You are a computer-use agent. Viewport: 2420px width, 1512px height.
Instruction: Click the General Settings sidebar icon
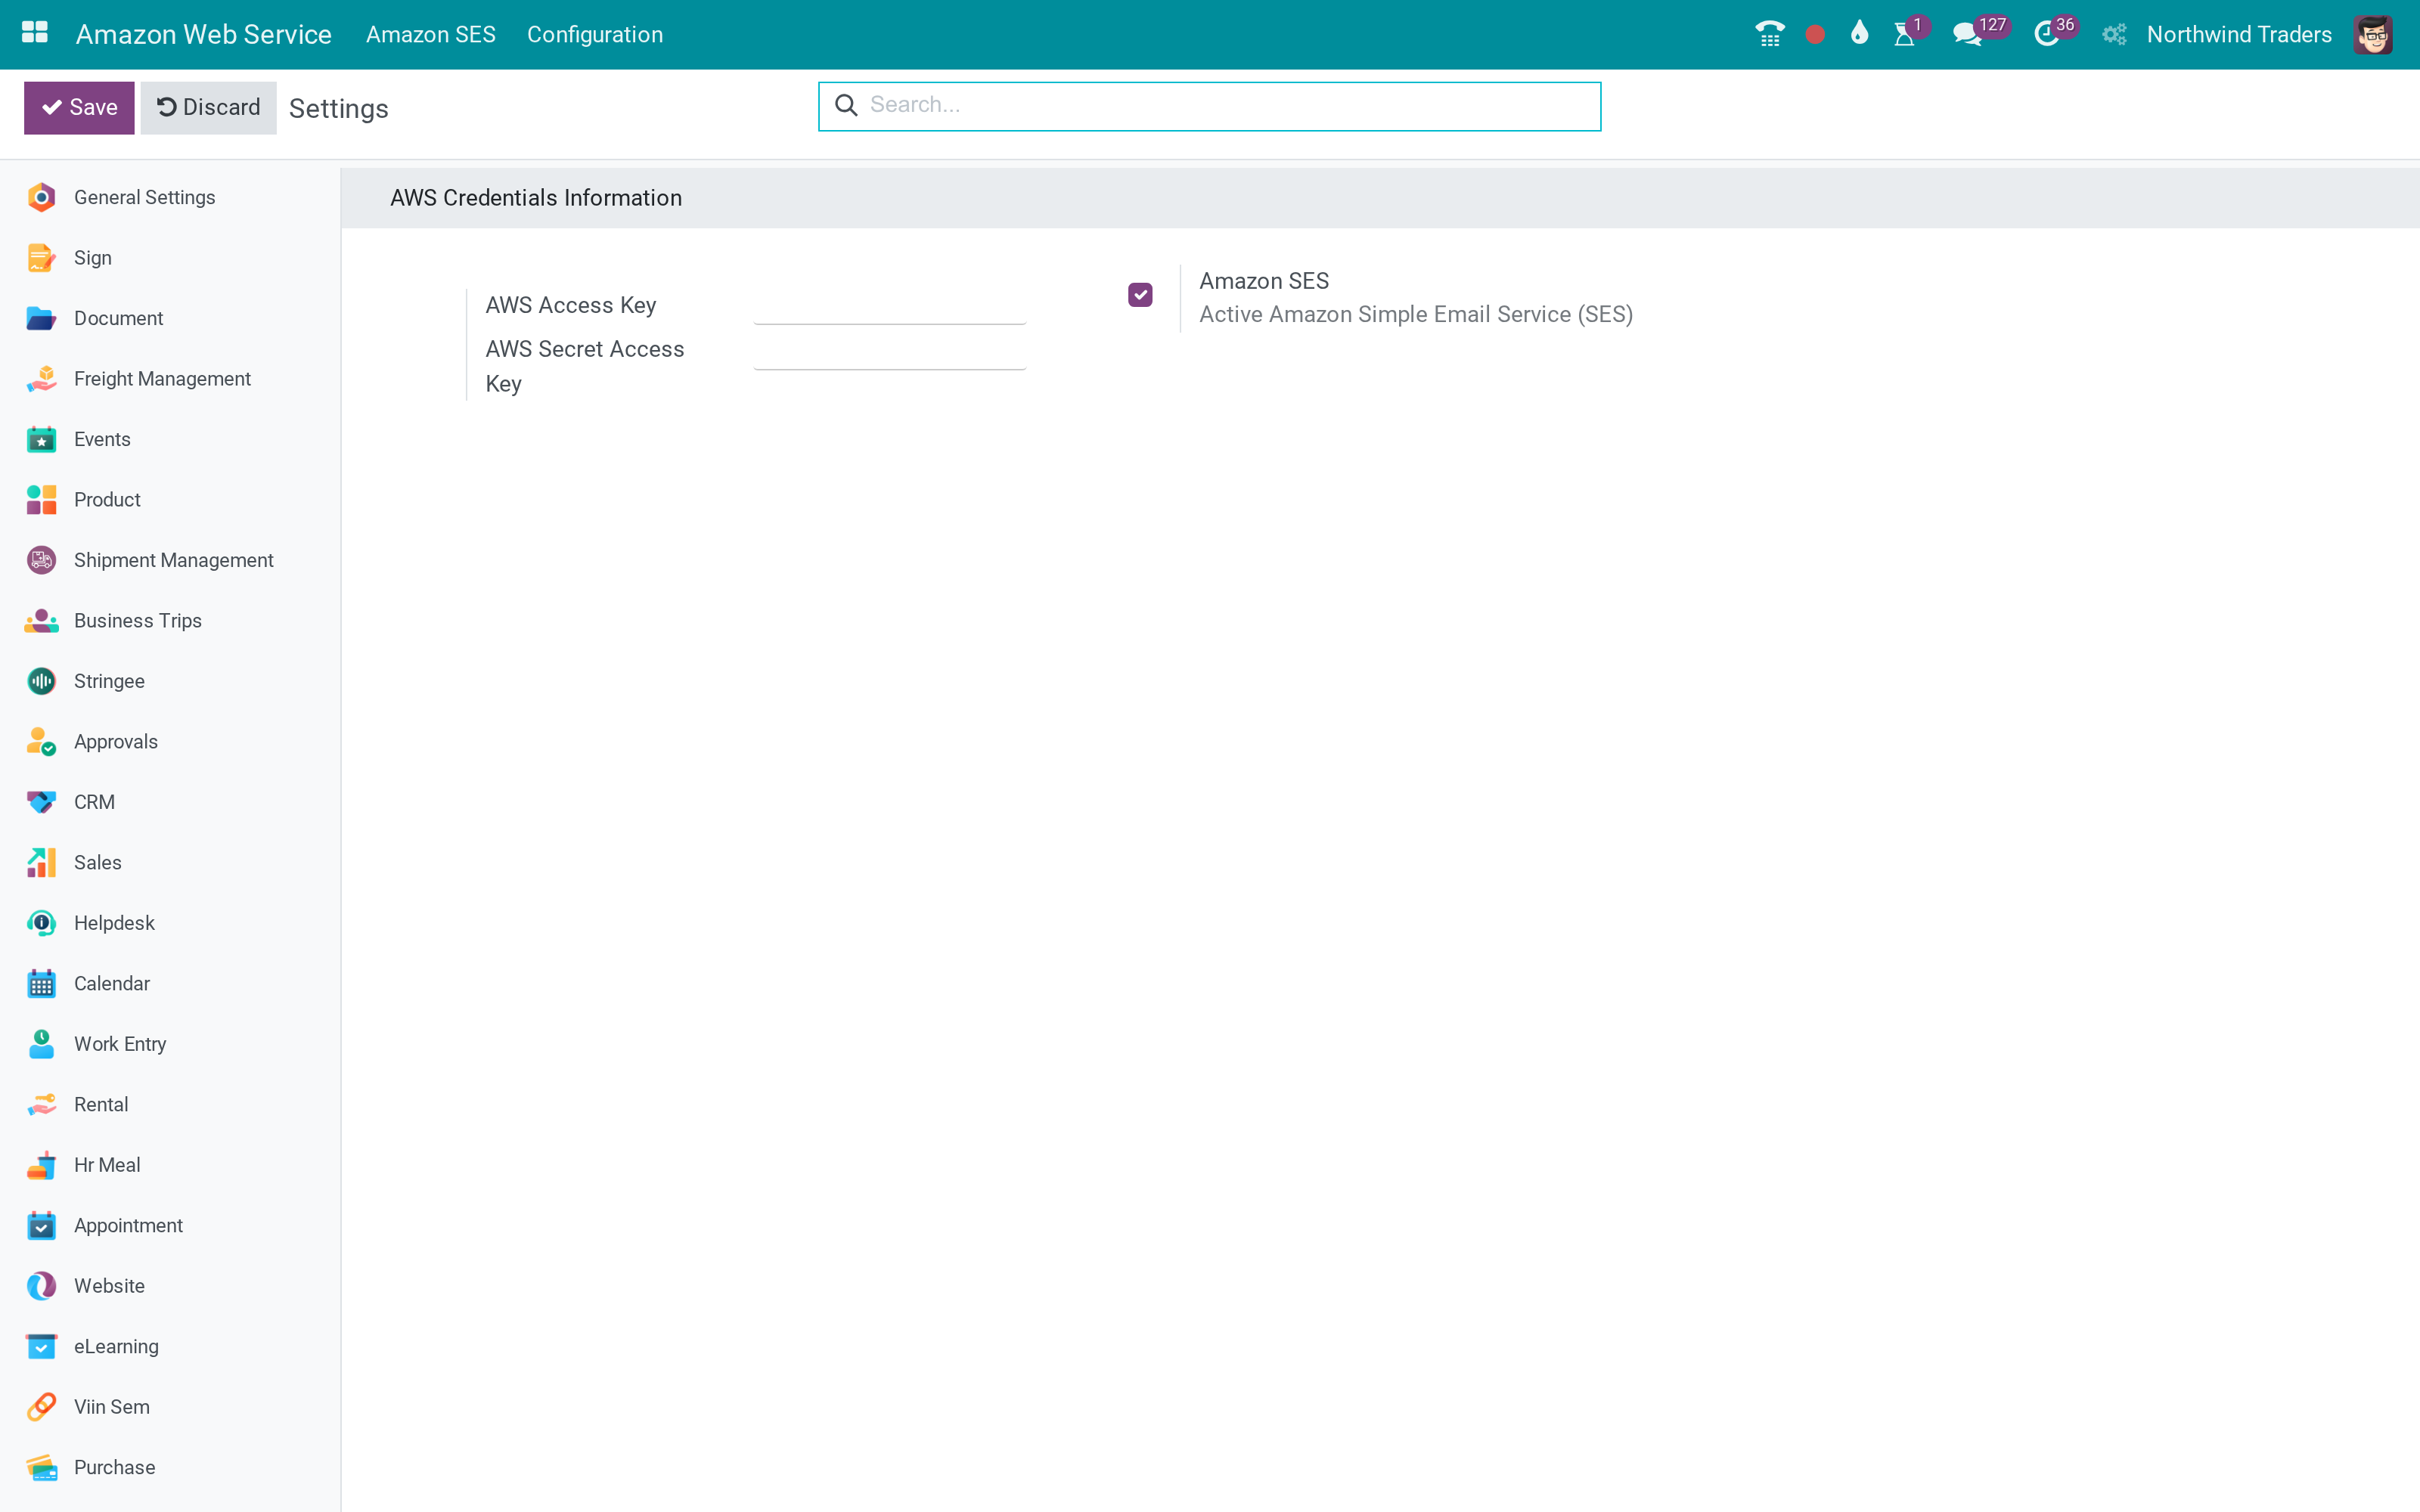(x=41, y=198)
